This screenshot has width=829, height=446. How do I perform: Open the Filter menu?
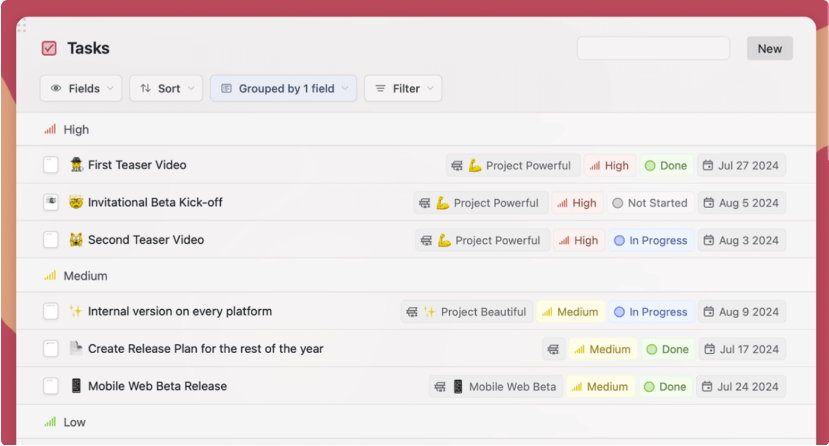pyautogui.click(x=403, y=89)
